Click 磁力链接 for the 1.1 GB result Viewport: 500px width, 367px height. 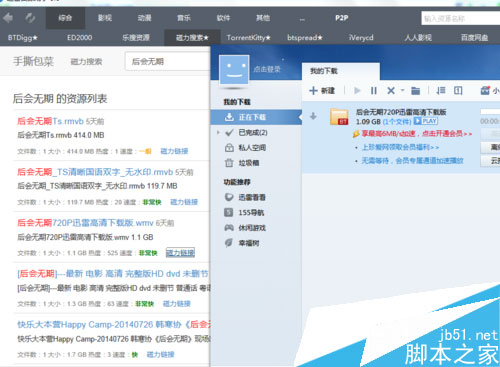[180, 253]
